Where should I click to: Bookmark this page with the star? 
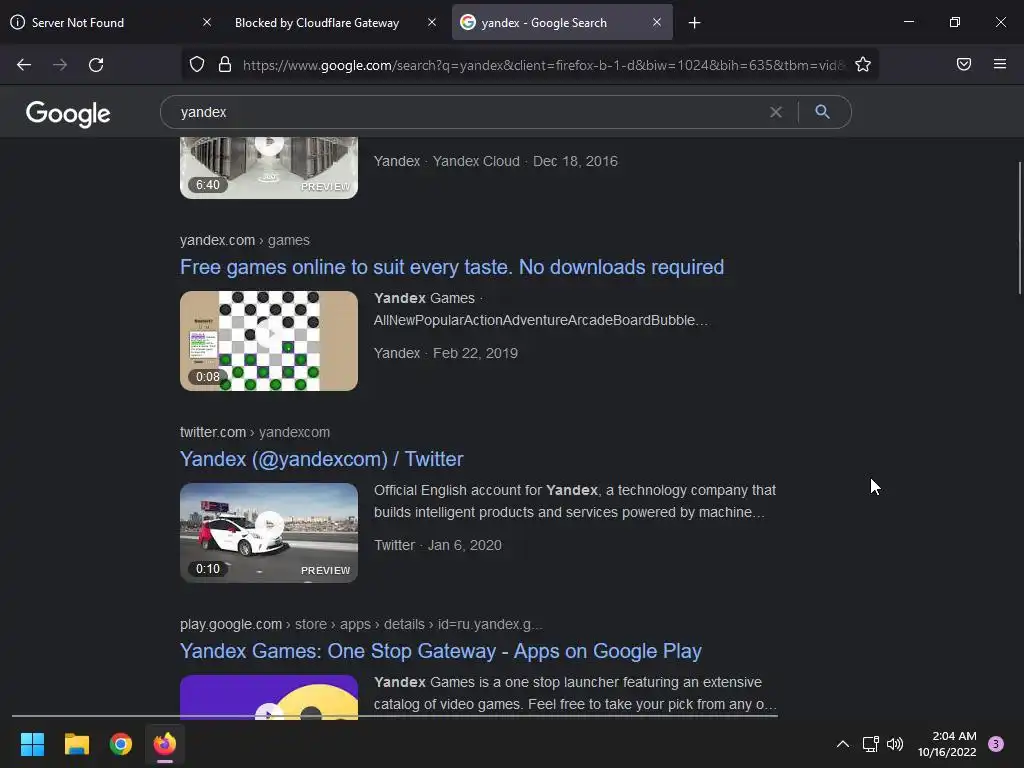(x=863, y=64)
